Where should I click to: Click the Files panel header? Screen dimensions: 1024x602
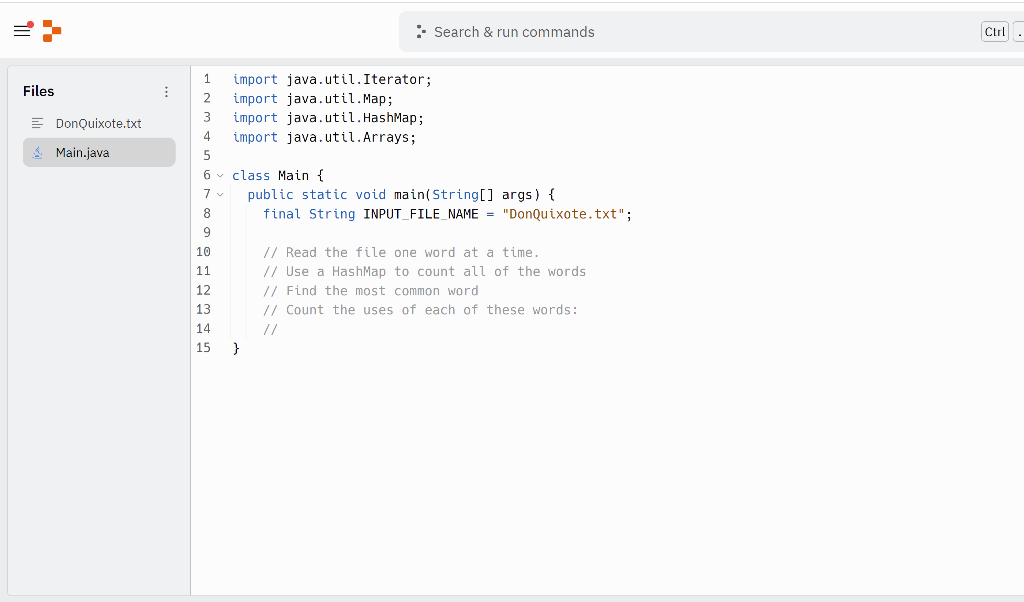coord(38,91)
